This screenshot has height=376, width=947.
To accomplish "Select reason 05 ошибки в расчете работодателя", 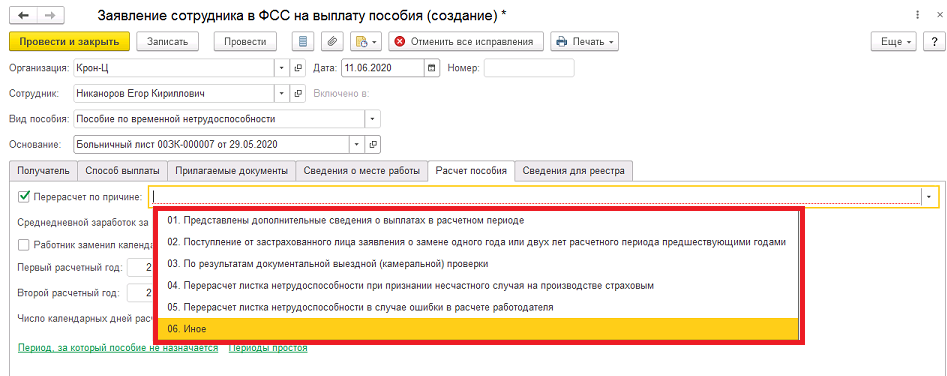I will (478, 307).
